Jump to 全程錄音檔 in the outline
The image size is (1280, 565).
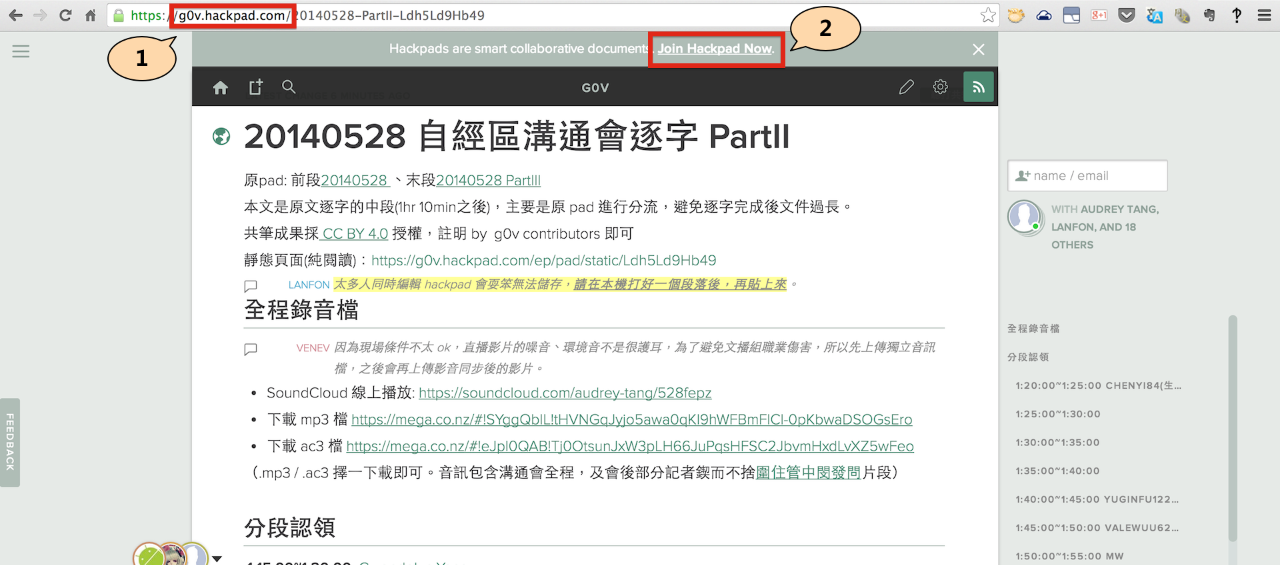coord(1034,328)
